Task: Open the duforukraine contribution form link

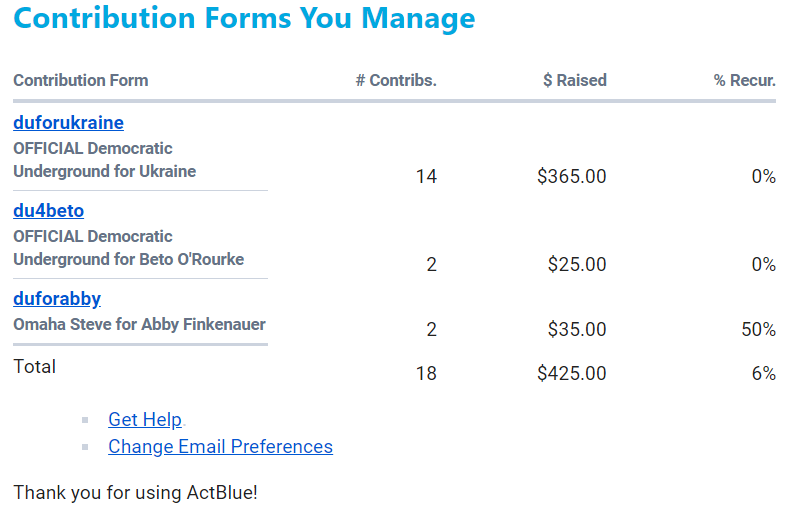Action: point(68,123)
